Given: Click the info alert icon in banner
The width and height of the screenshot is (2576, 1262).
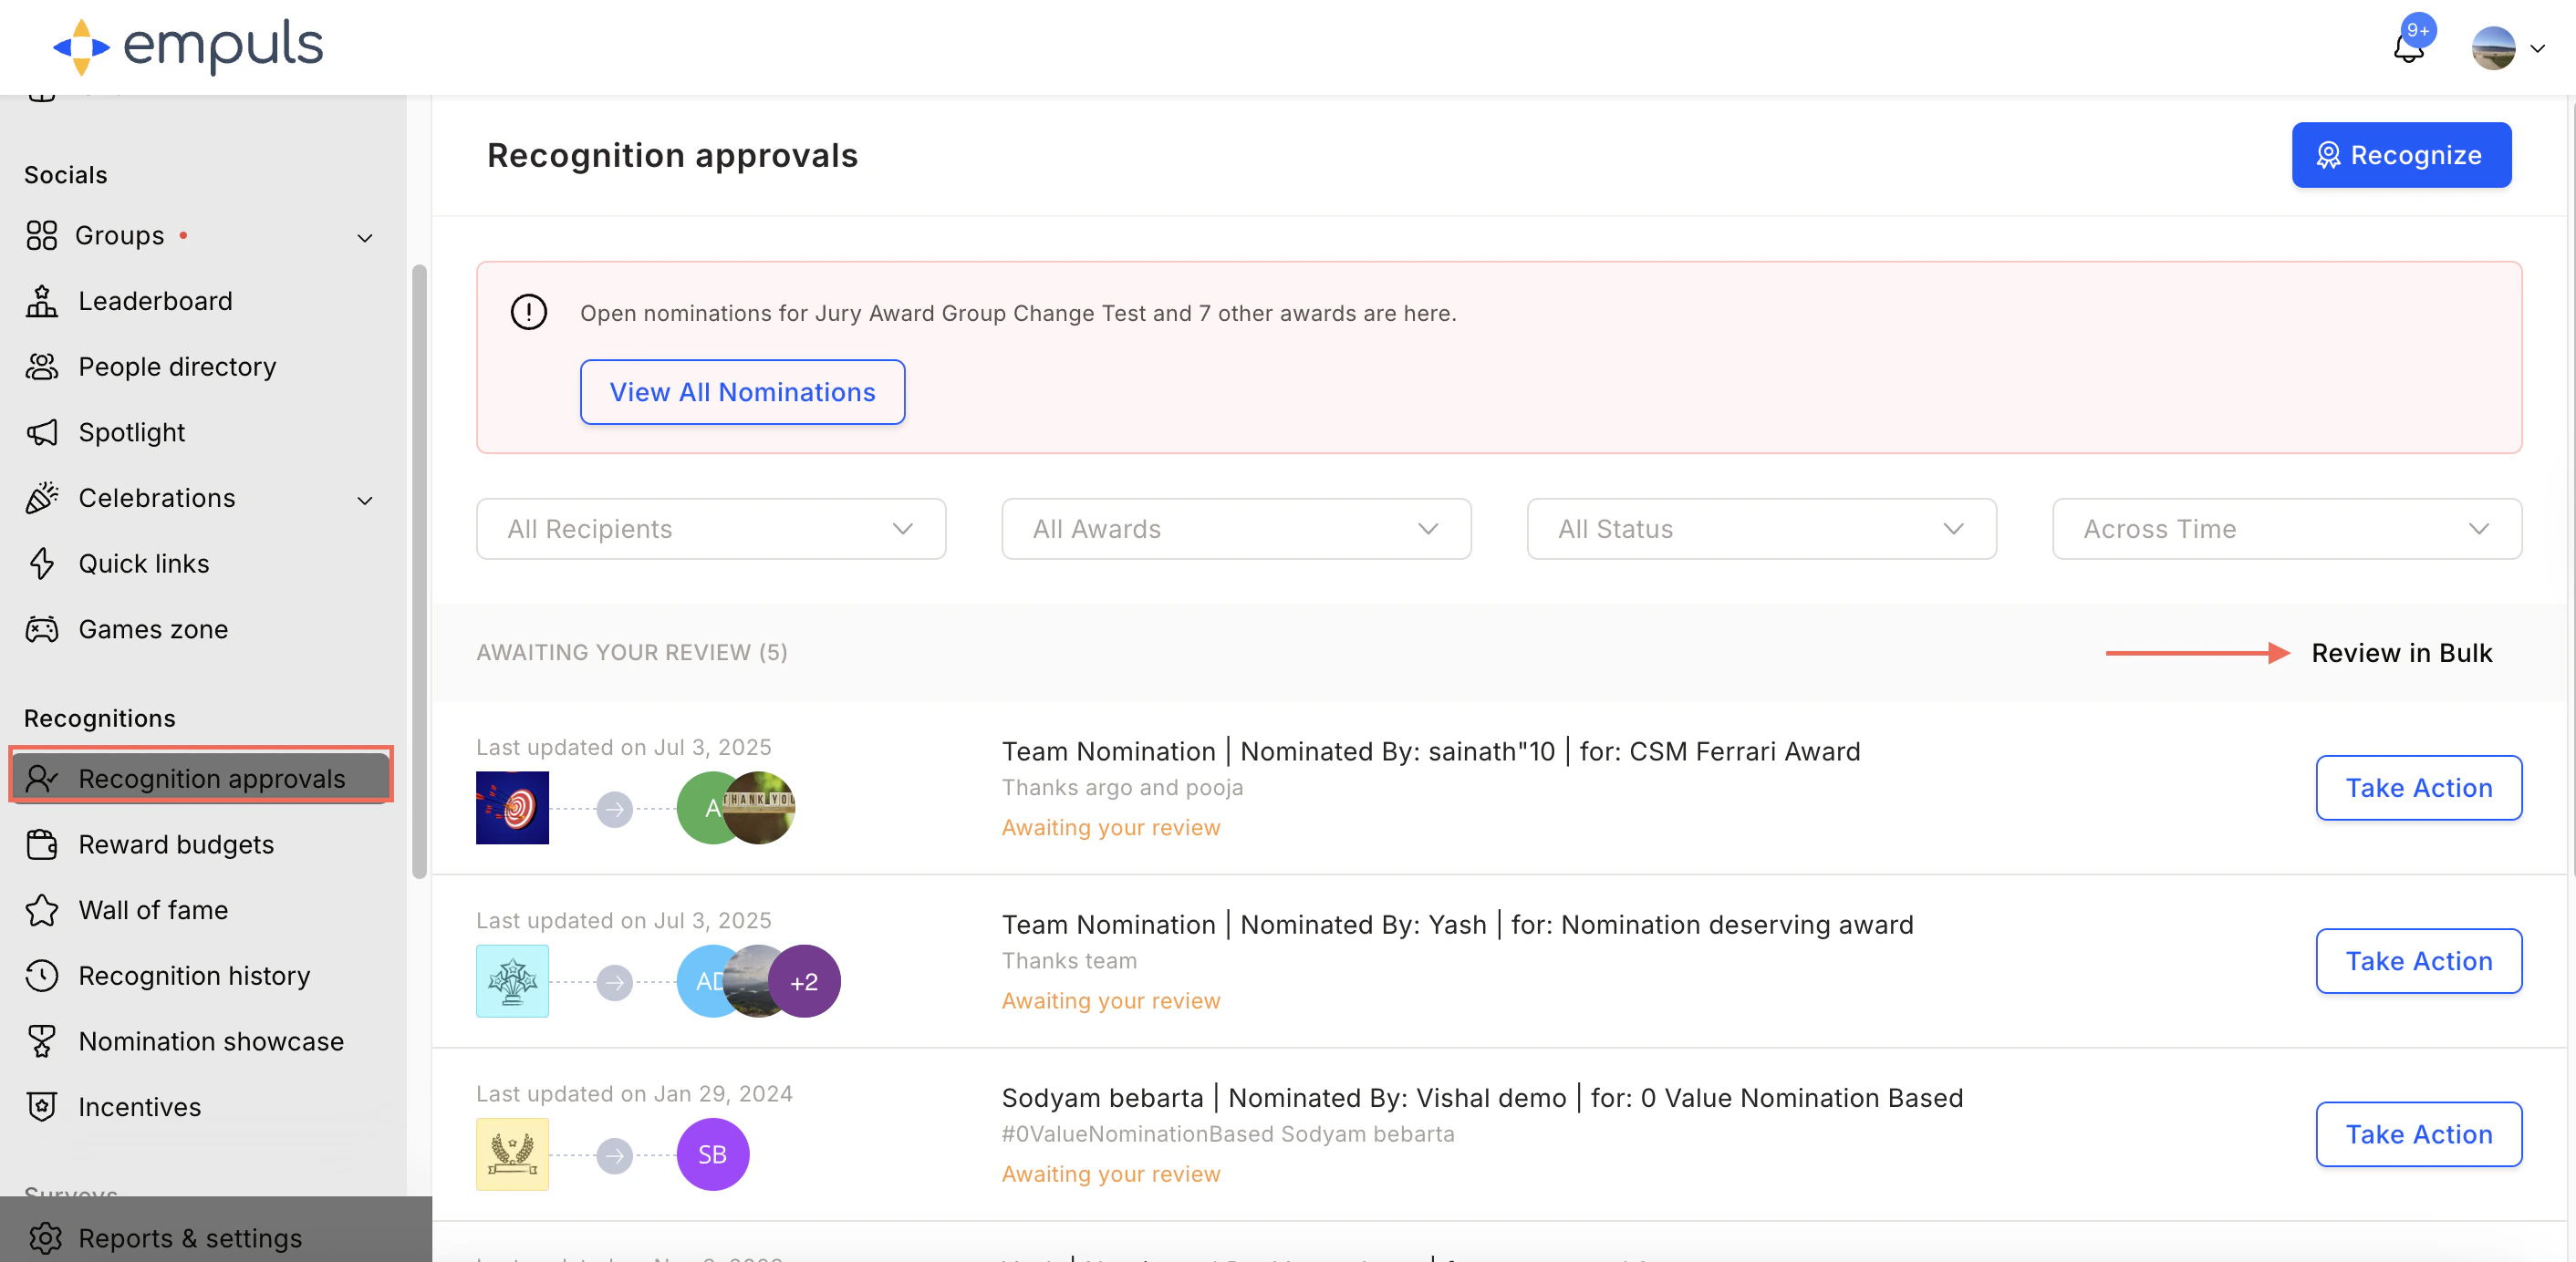Looking at the screenshot, I should click(x=528, y=312).
